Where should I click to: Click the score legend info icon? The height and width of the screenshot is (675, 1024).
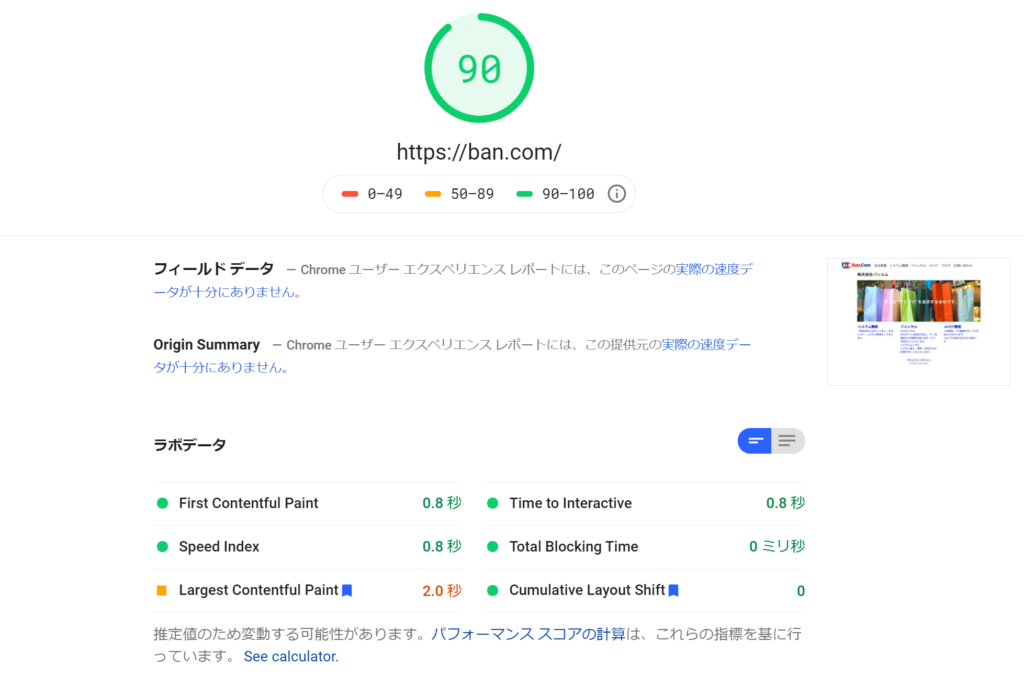click(617, 194)
